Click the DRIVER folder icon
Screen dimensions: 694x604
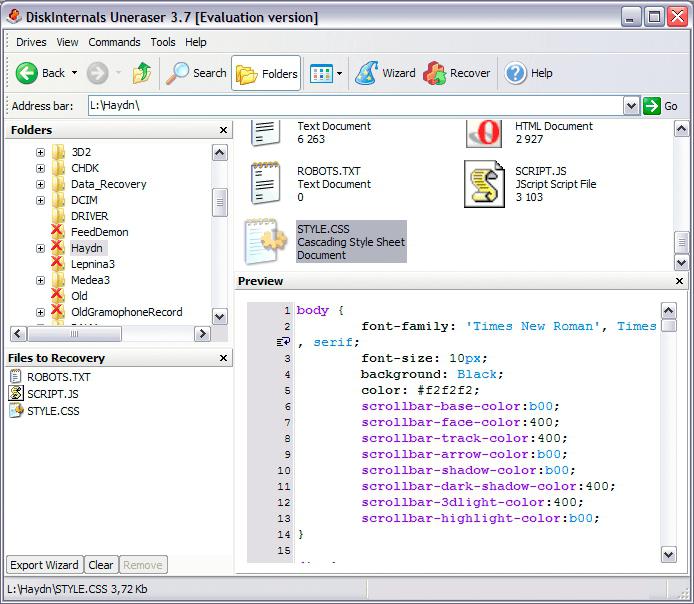tap(58, 216)
